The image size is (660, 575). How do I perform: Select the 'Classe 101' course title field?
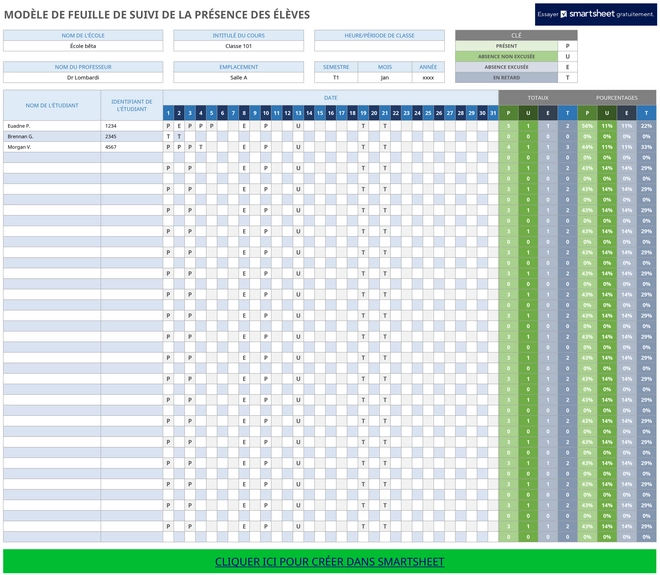[238, 46]
